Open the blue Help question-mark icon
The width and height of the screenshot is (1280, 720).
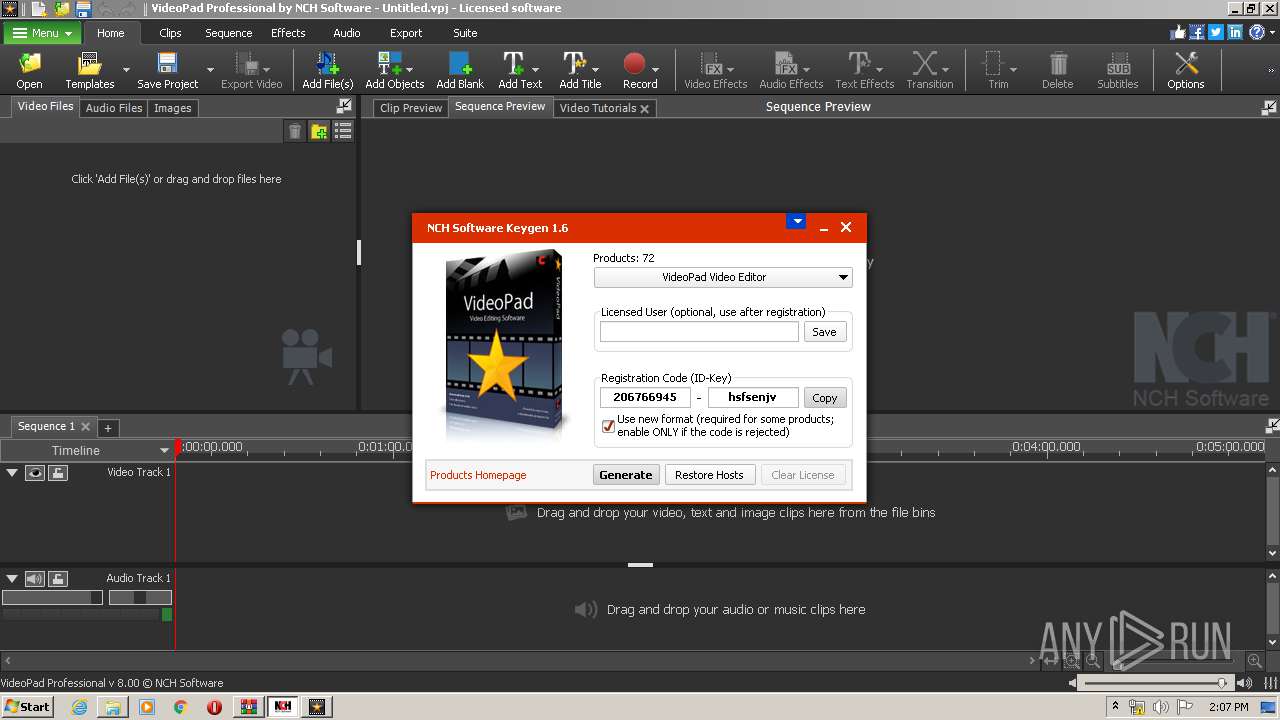tap(1256, 32)
